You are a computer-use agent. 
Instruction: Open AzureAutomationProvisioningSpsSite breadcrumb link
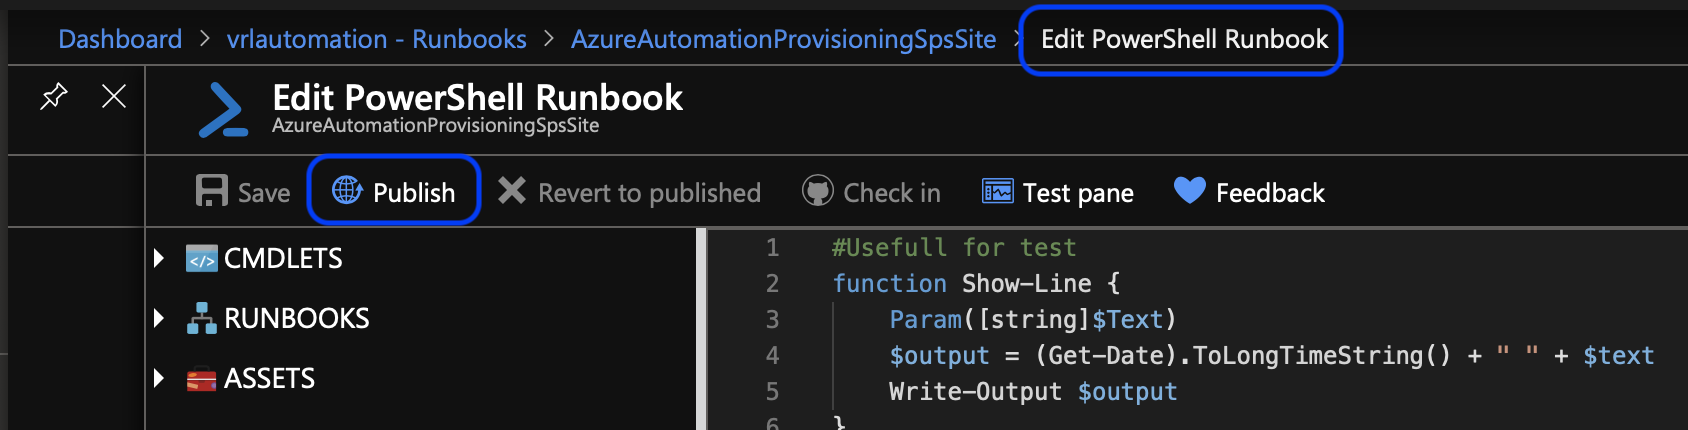(783, 39)
